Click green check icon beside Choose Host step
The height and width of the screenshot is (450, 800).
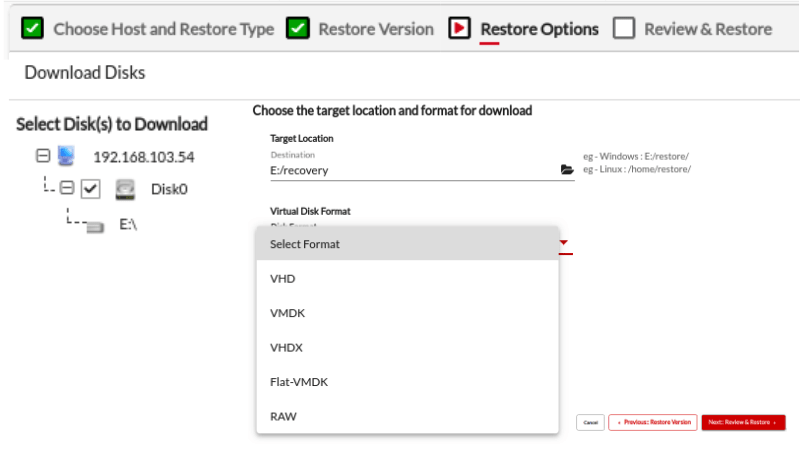(x=32, y=28)
